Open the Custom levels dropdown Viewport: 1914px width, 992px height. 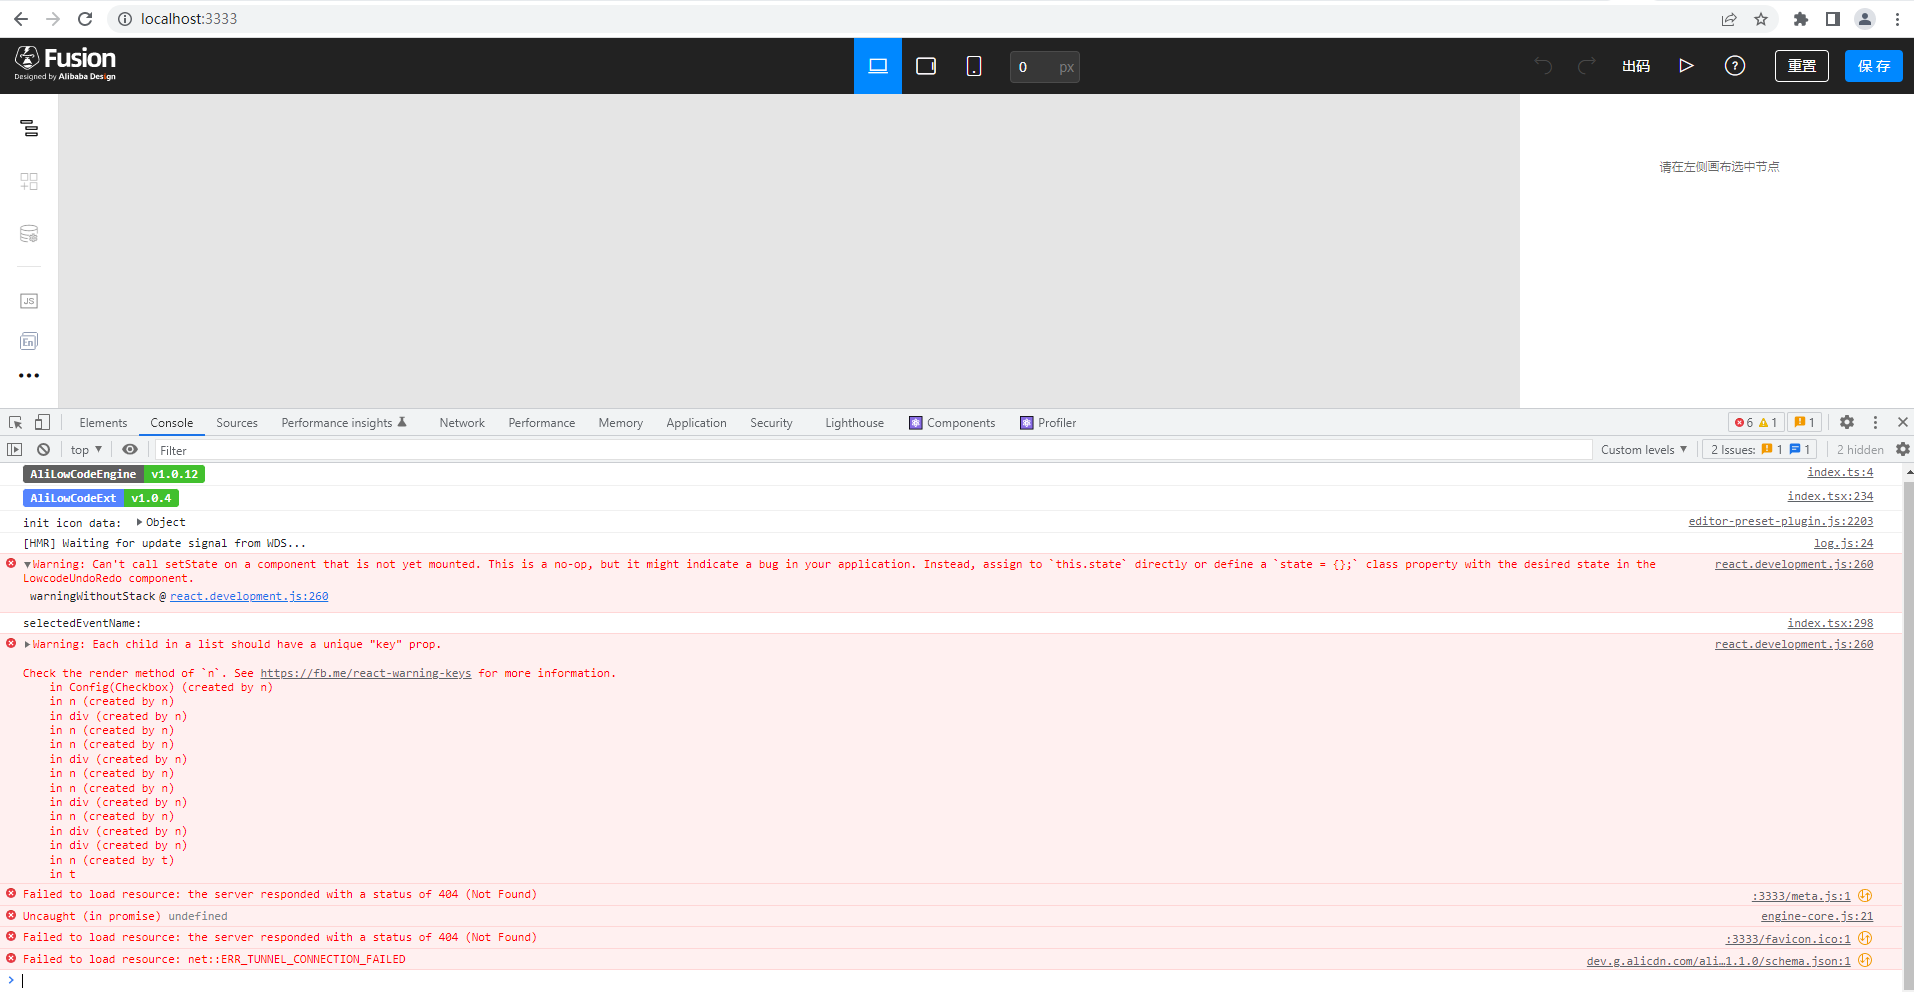(1642, 449)
